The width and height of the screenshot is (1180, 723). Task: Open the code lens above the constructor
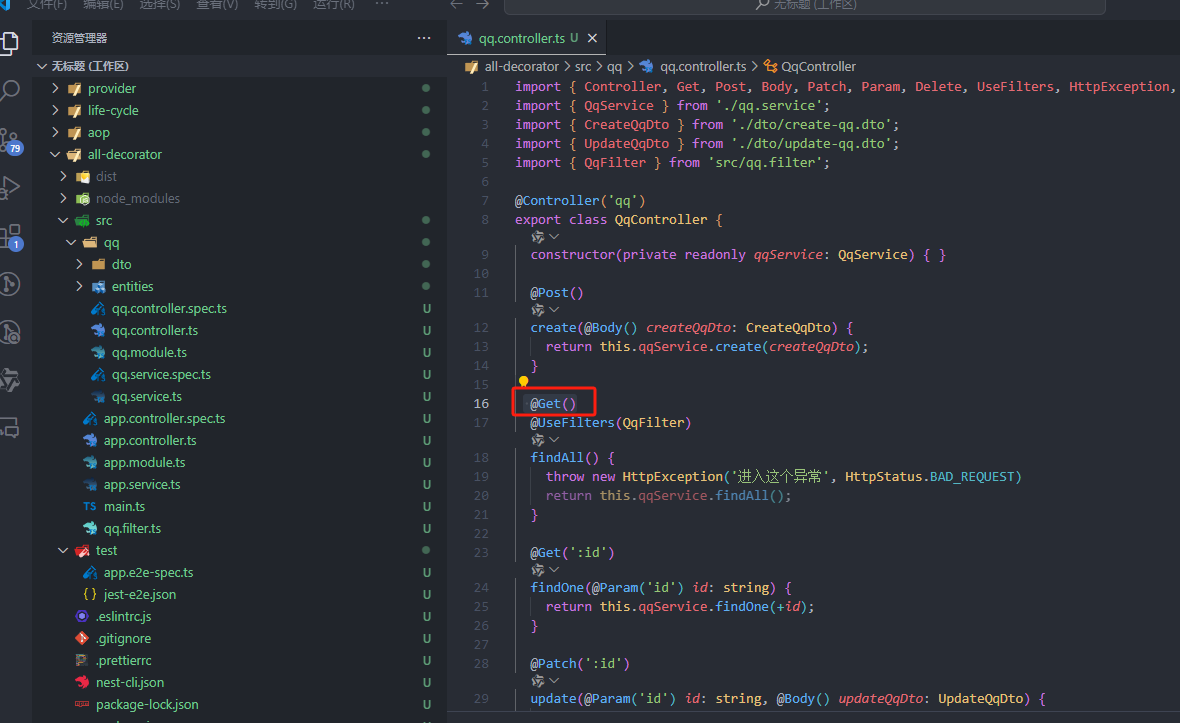[546, 237]
